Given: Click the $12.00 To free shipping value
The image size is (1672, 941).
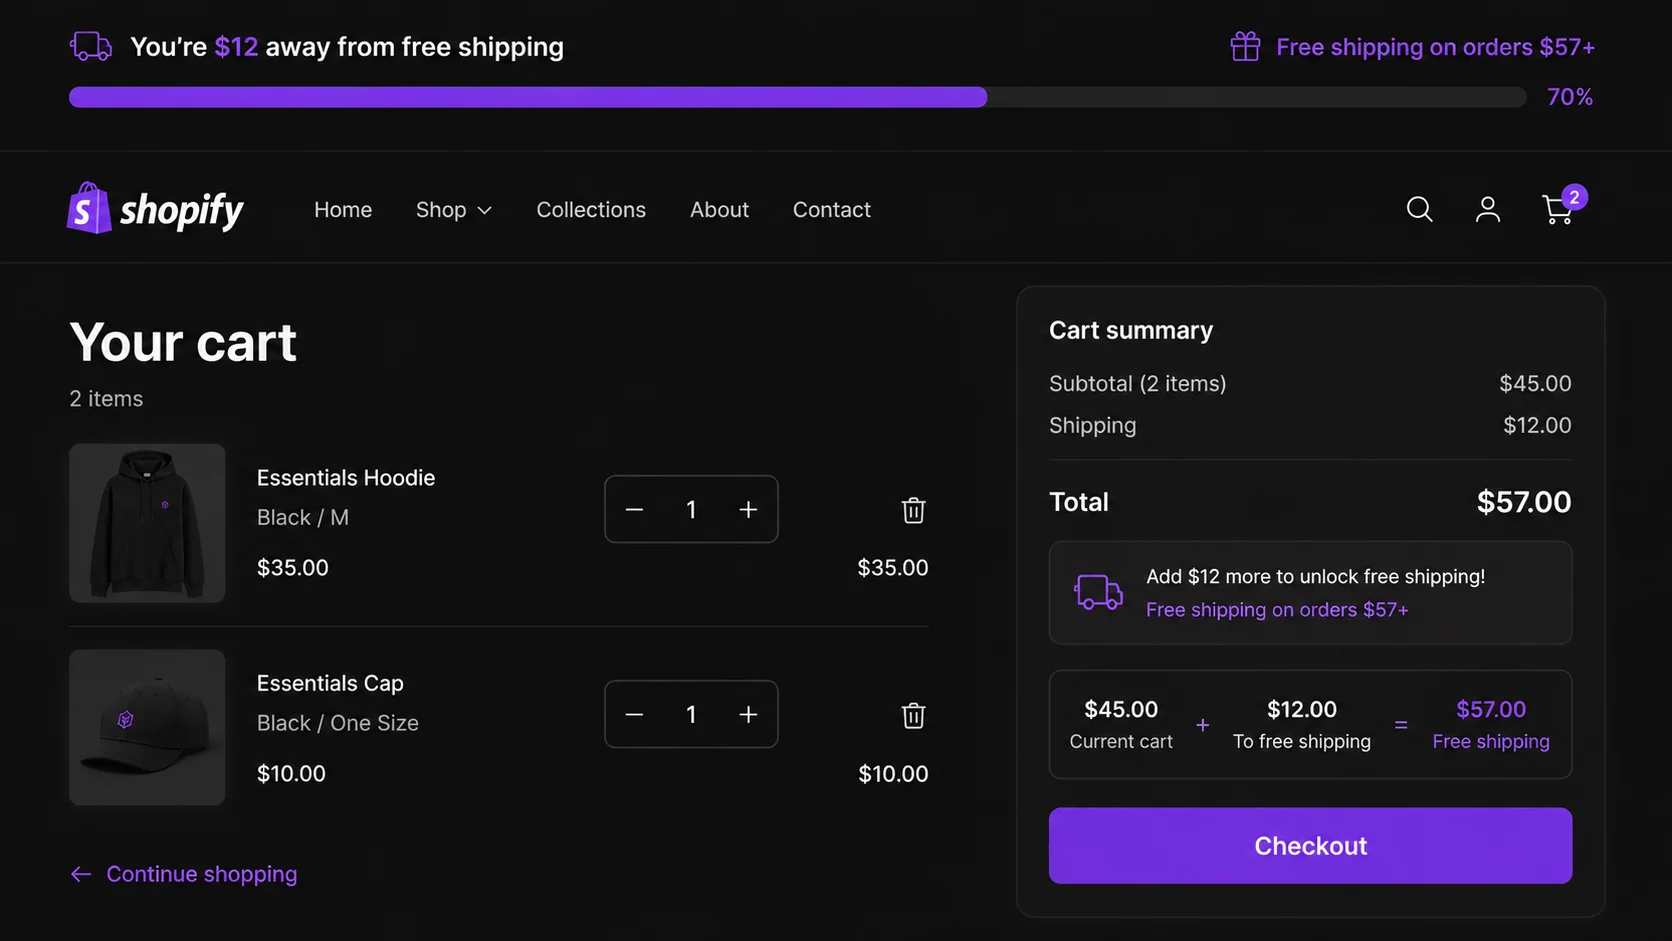Looking at the screenshot, I should coord(1301,709).
